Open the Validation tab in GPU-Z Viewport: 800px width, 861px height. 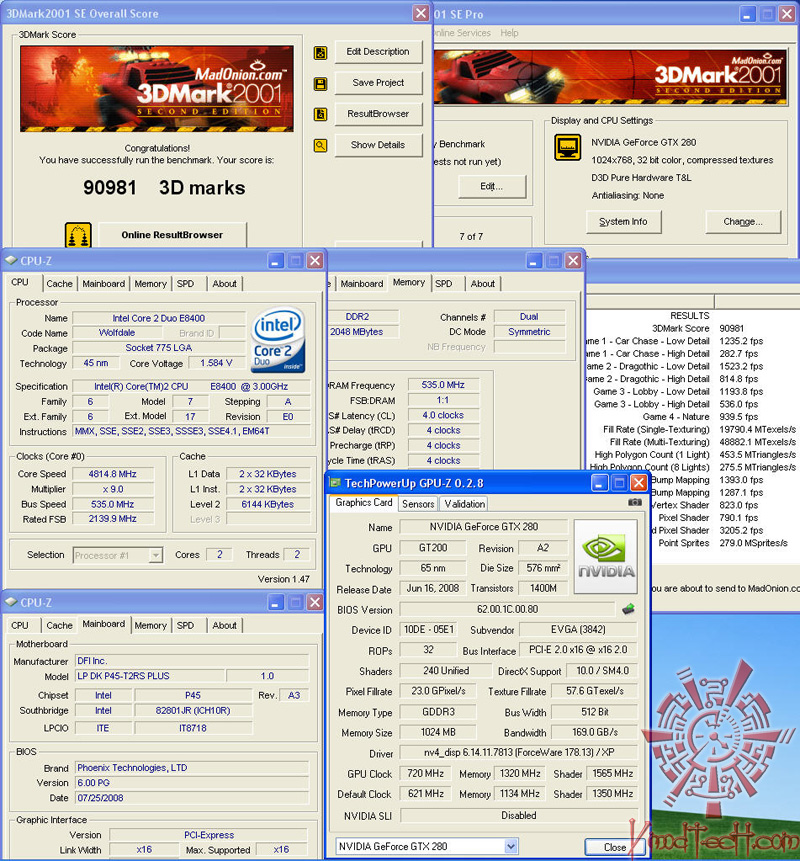tap(465, 504)
